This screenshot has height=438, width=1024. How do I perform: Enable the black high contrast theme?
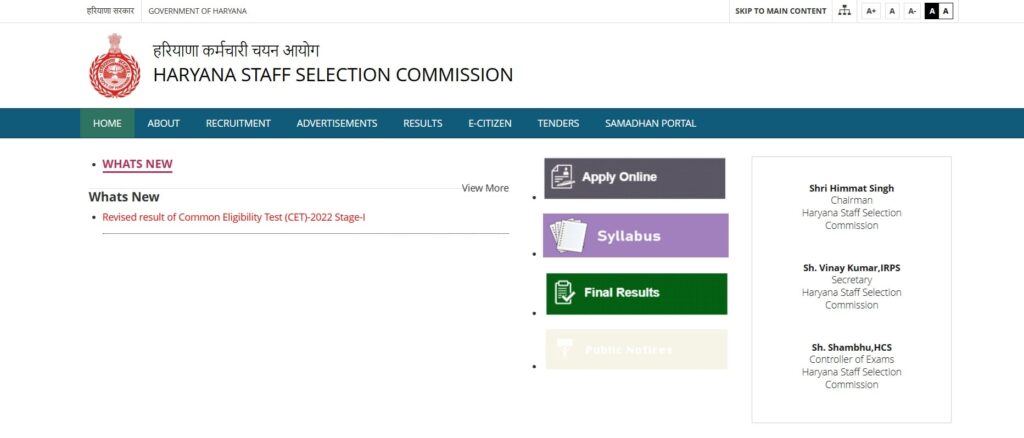[x=932, y=11]
